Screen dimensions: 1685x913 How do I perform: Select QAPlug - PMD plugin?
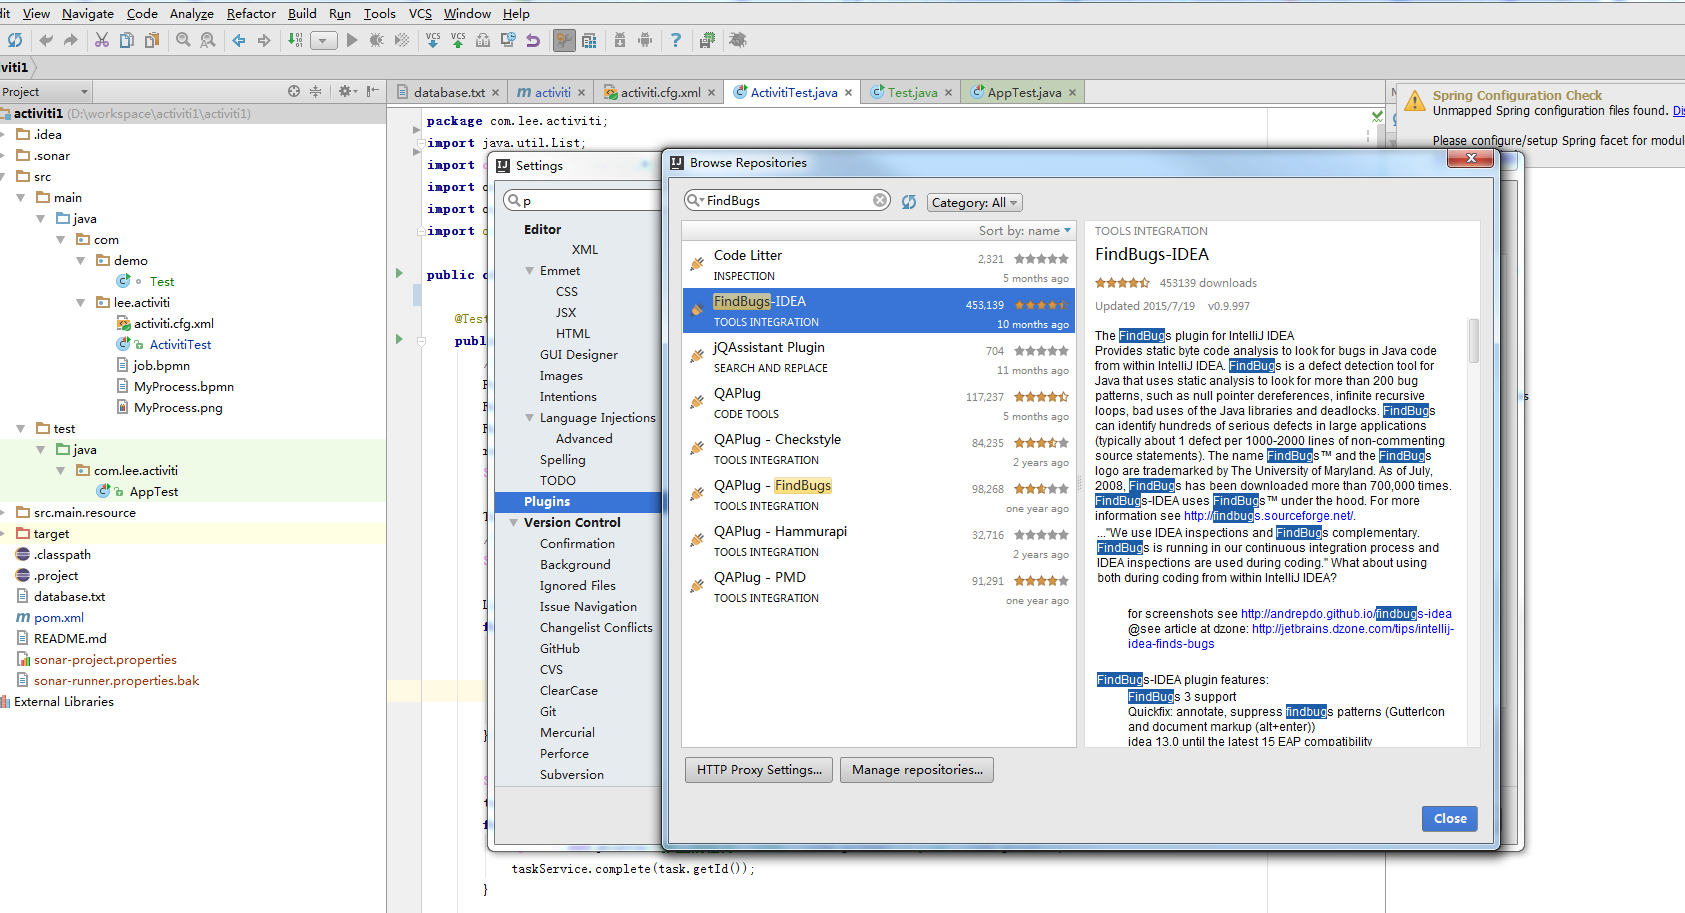pos(878,587)
